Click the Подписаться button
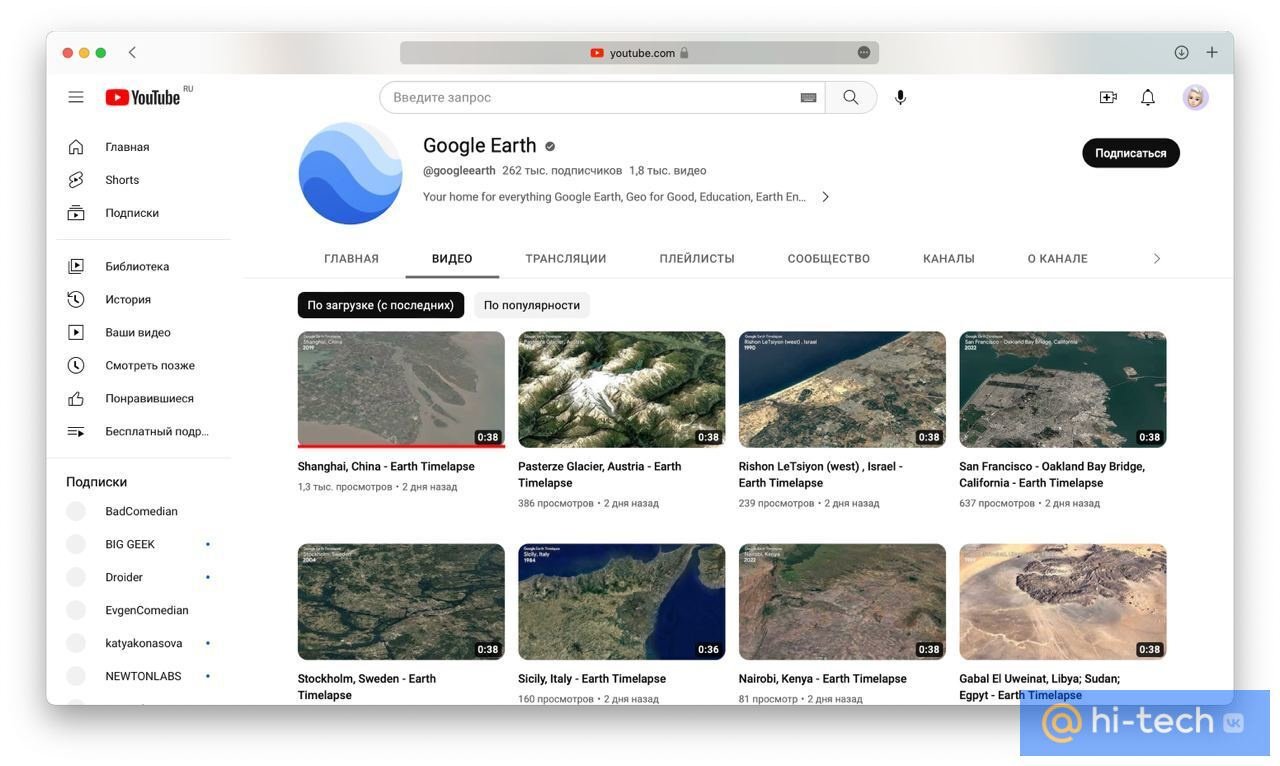The width and height of the screenshot is (1280, 766). [x=1131, y=153]
